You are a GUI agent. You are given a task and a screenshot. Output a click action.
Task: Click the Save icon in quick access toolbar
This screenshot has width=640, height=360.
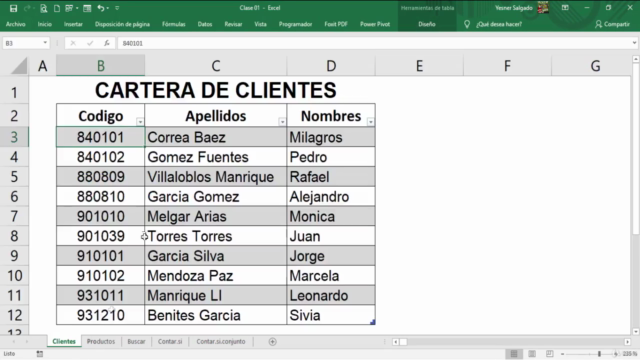pos(13,8)
